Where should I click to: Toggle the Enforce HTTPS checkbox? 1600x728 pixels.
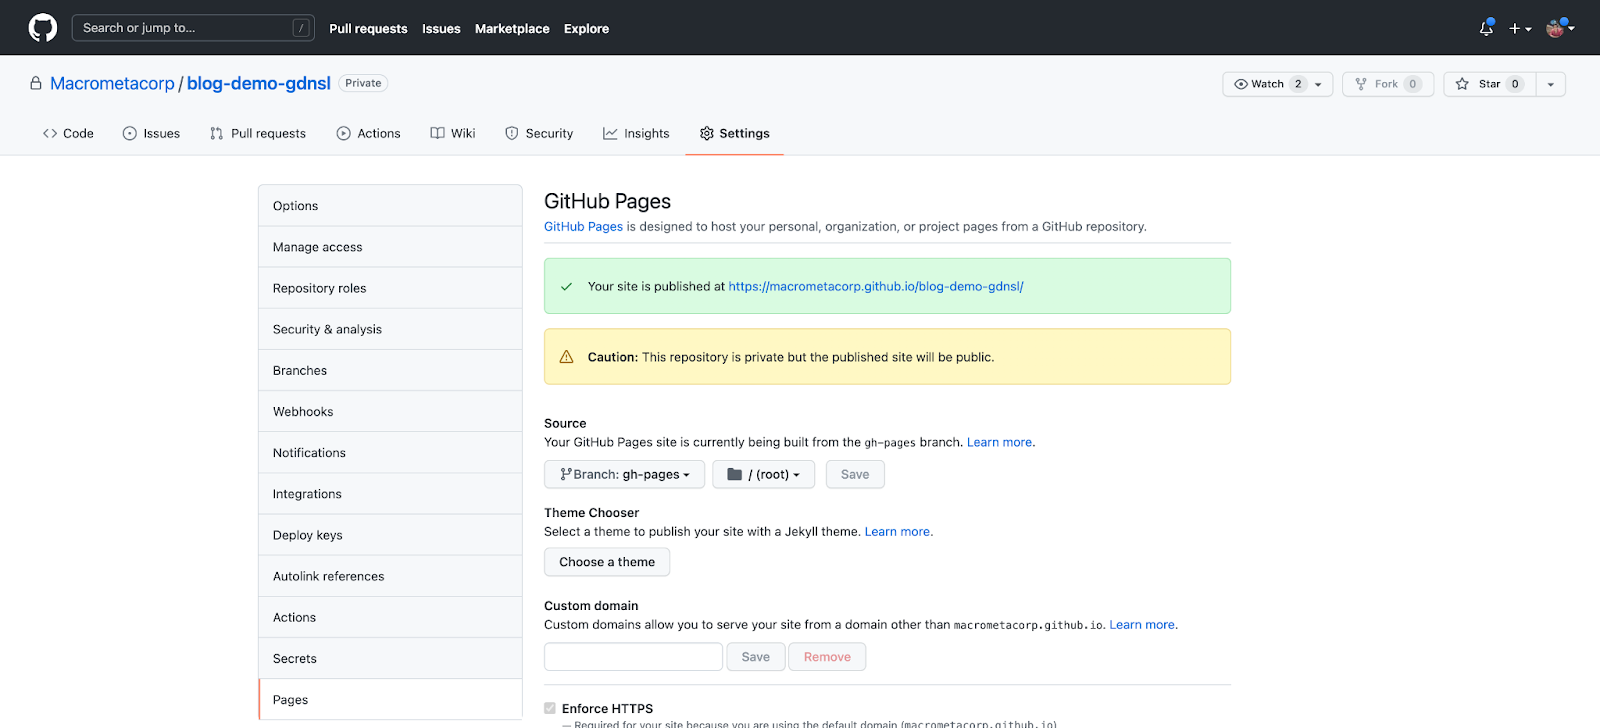click(550, 708)
